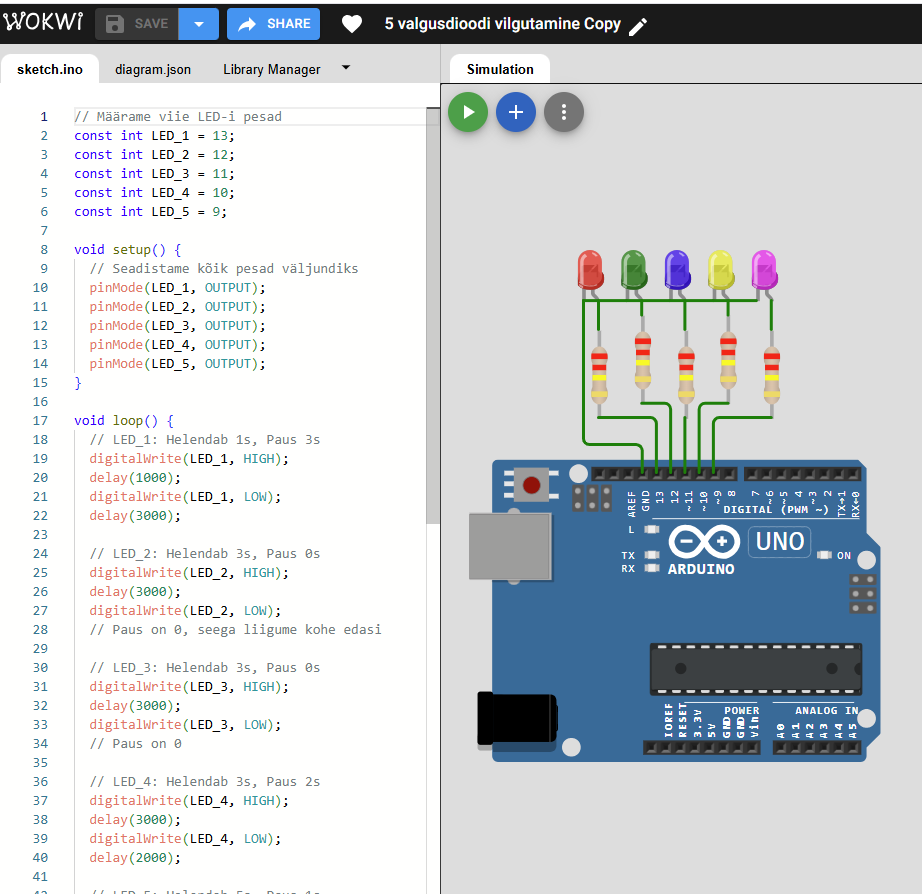
Task: Save the project
Action: (x=136, y=24)
